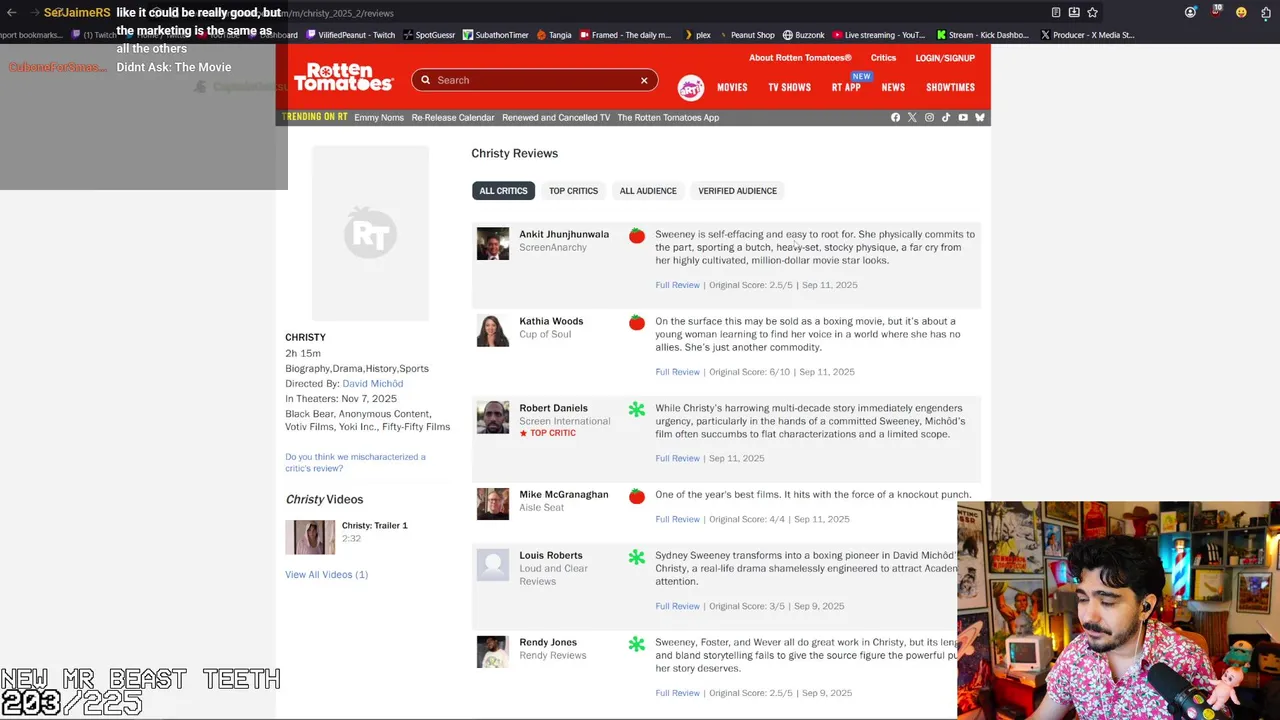
Task: Open Full Review link for Louis Roberts
Action: click(677, 606)
